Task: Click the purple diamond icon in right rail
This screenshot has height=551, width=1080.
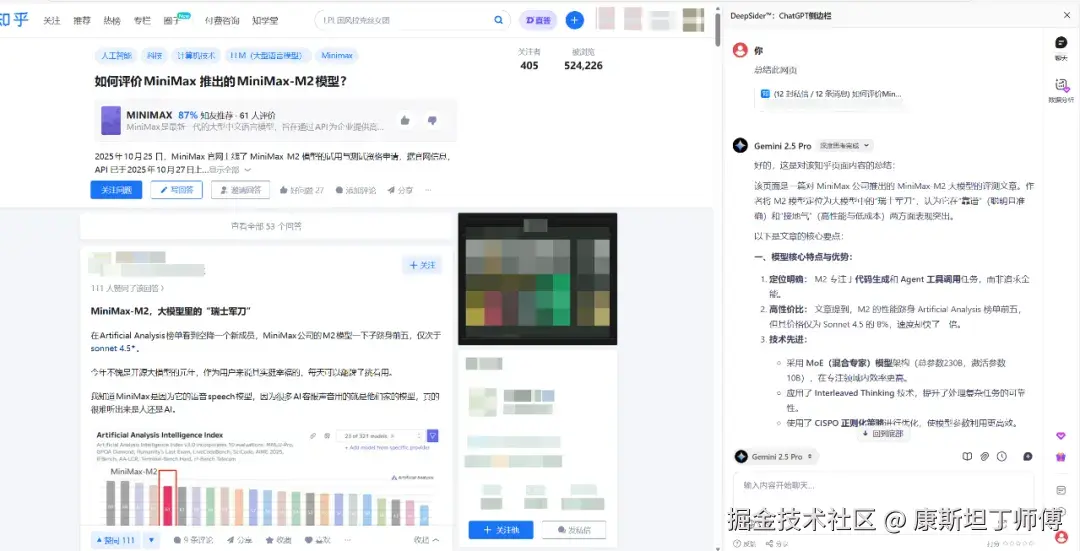Action: (1061, 436)
